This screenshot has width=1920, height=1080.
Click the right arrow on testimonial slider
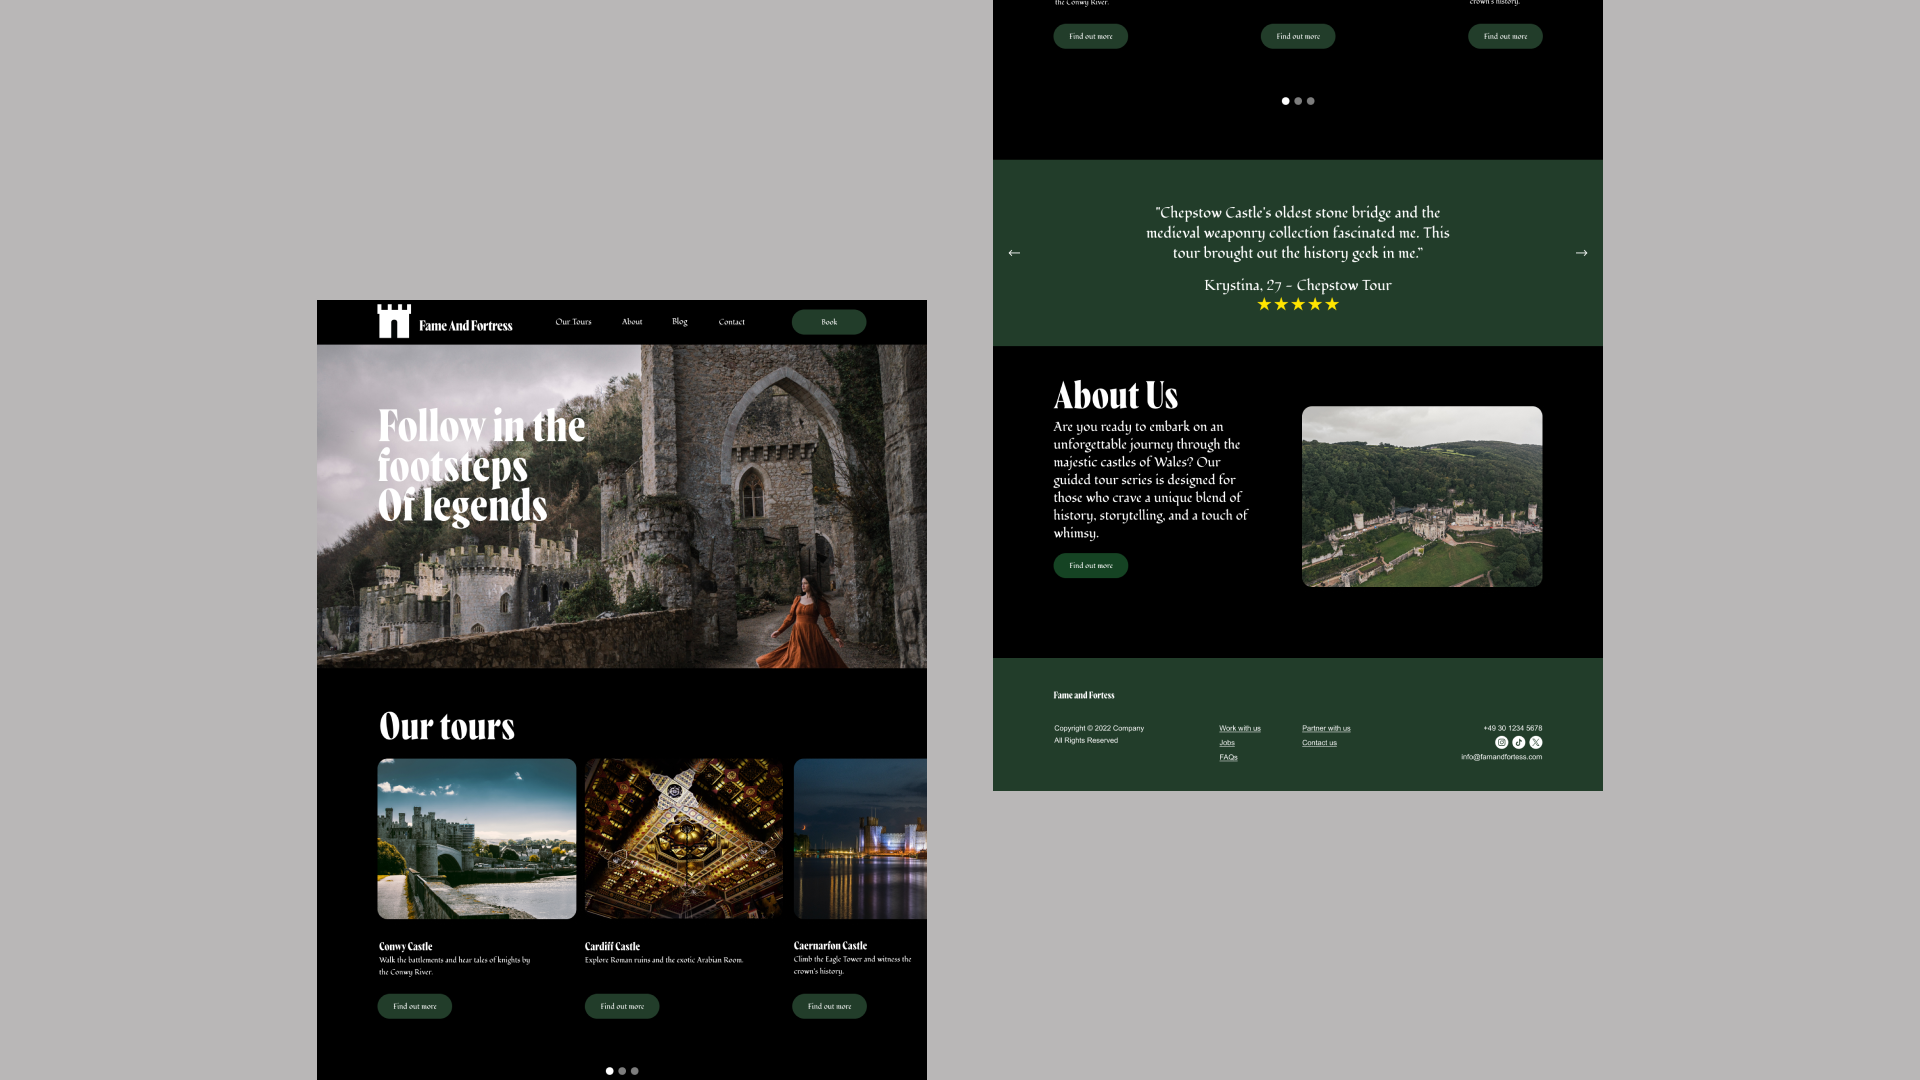click(x=1581, y=253)
